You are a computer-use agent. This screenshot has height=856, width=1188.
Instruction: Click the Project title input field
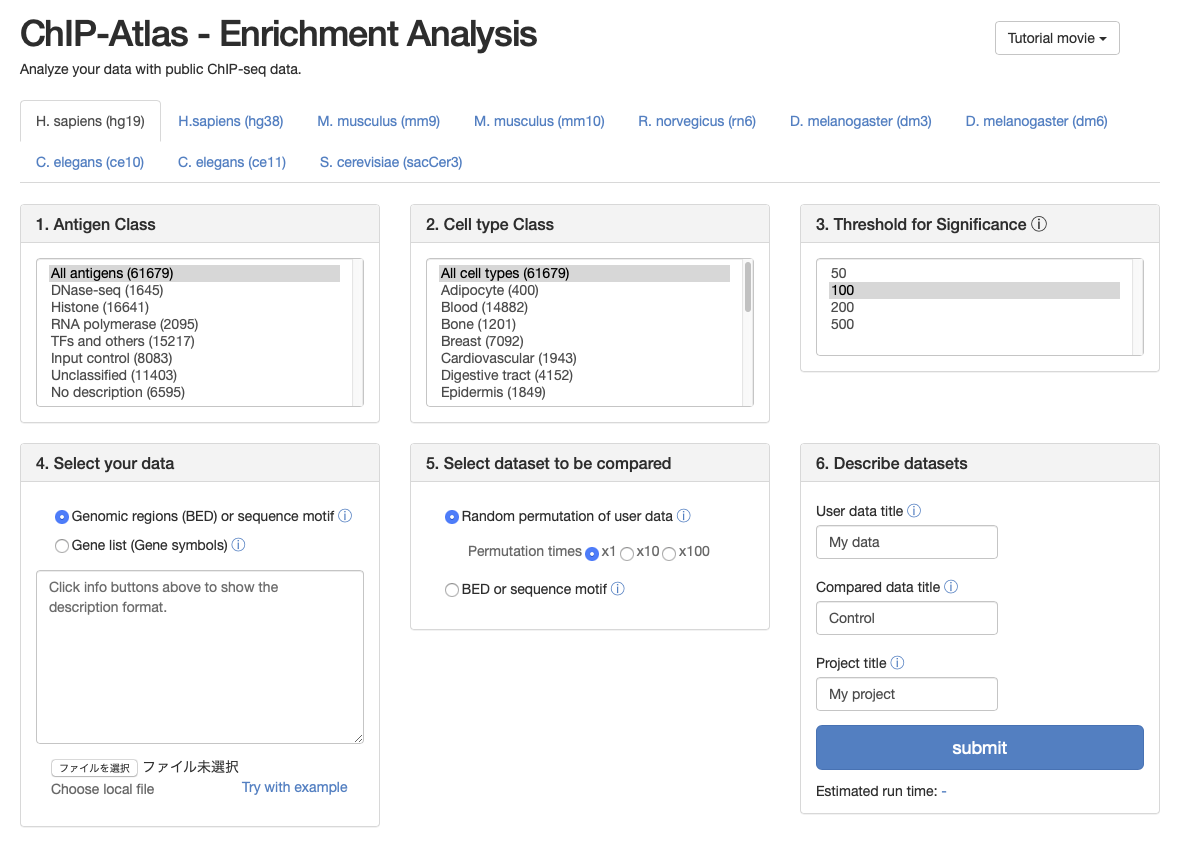click(907, 694)
